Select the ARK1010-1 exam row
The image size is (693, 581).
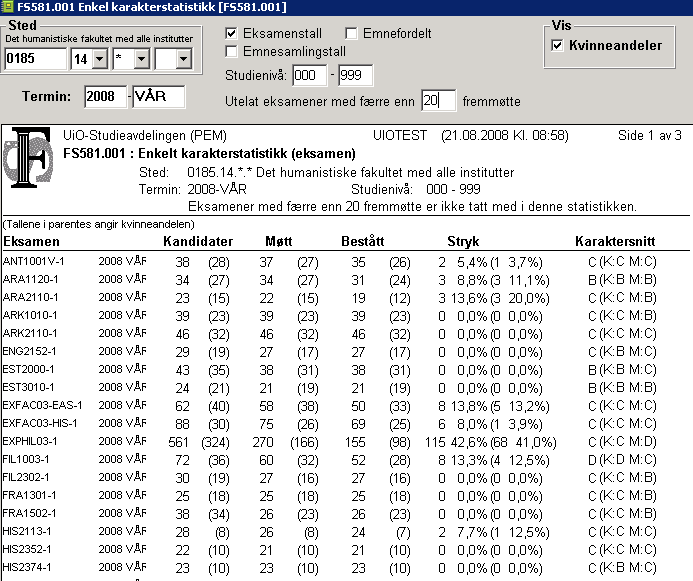pyautogui.click(x=330, y=316)
